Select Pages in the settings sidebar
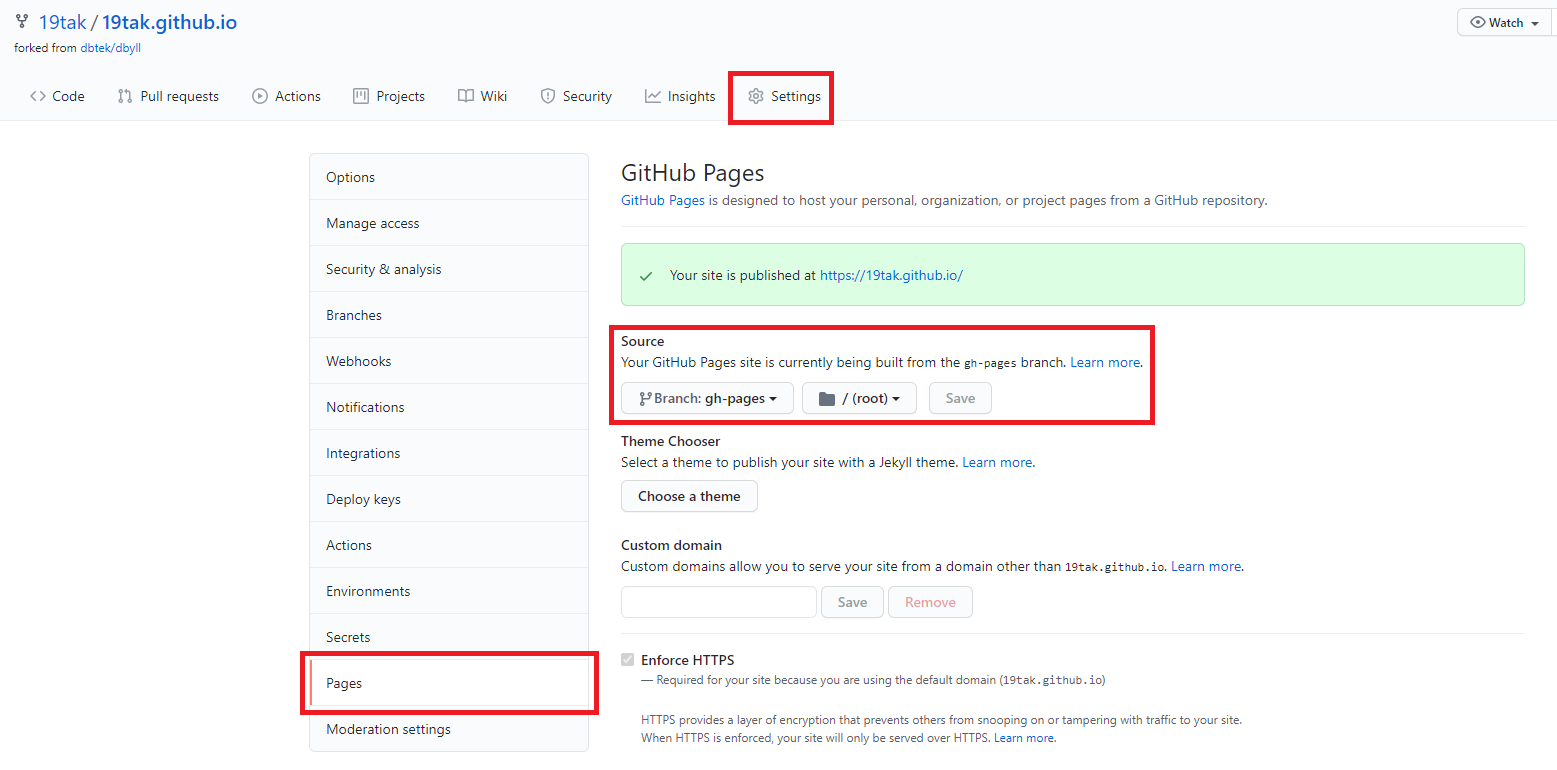The height and width of the screenshot is (770, 1557). click(x=449, y=683)
